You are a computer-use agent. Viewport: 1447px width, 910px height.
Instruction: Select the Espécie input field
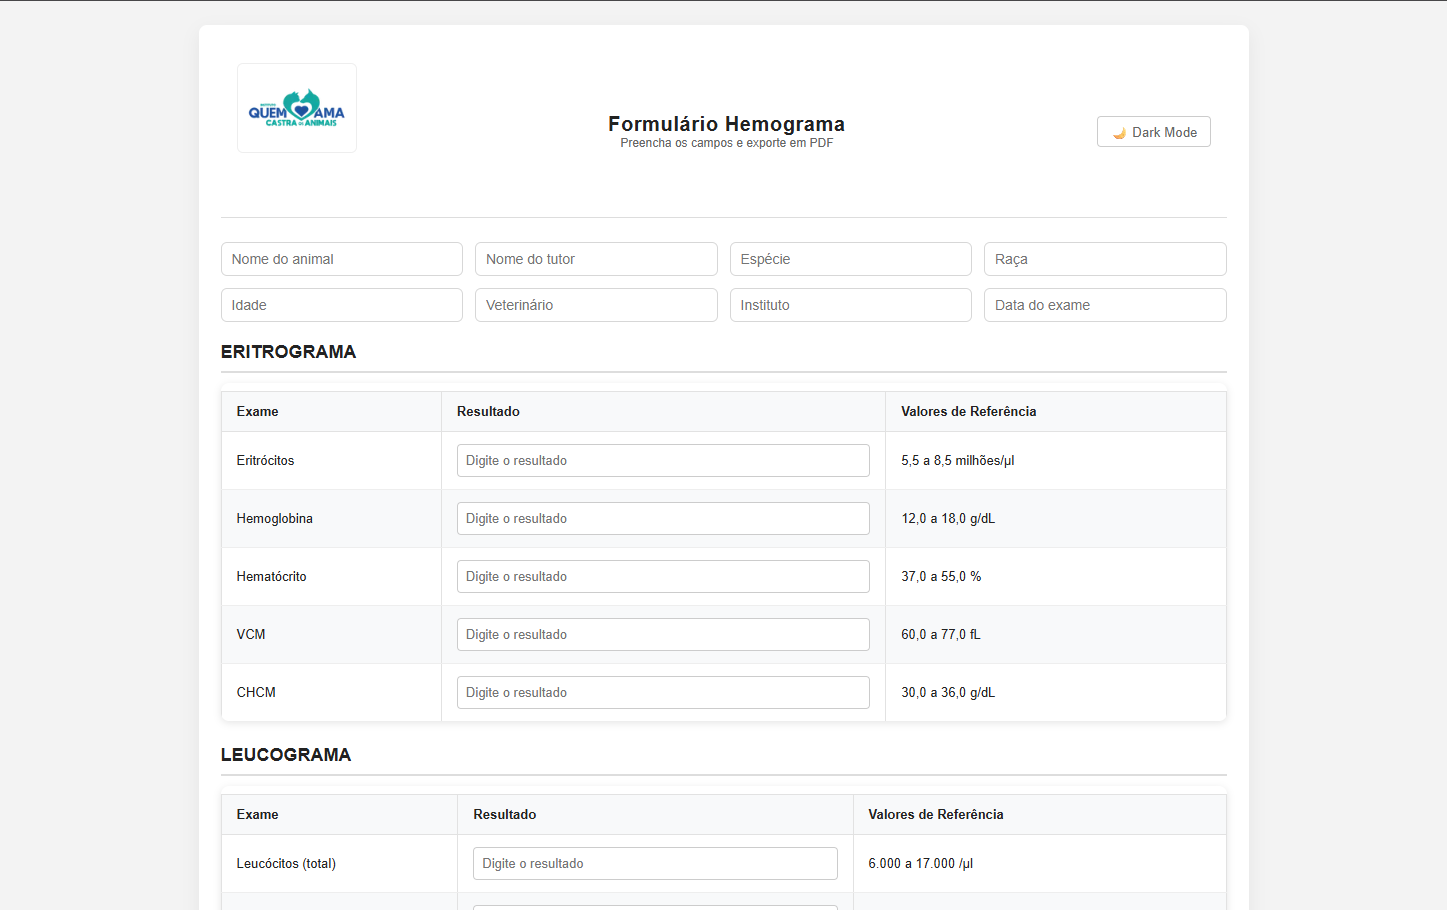pos(850,259)
